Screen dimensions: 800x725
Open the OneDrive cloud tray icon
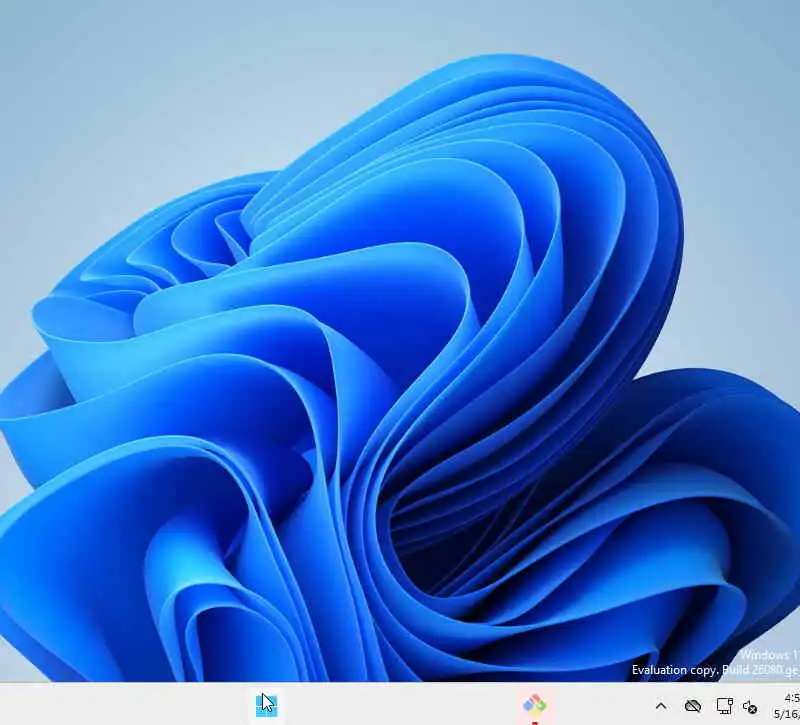(x=692, y=706)
